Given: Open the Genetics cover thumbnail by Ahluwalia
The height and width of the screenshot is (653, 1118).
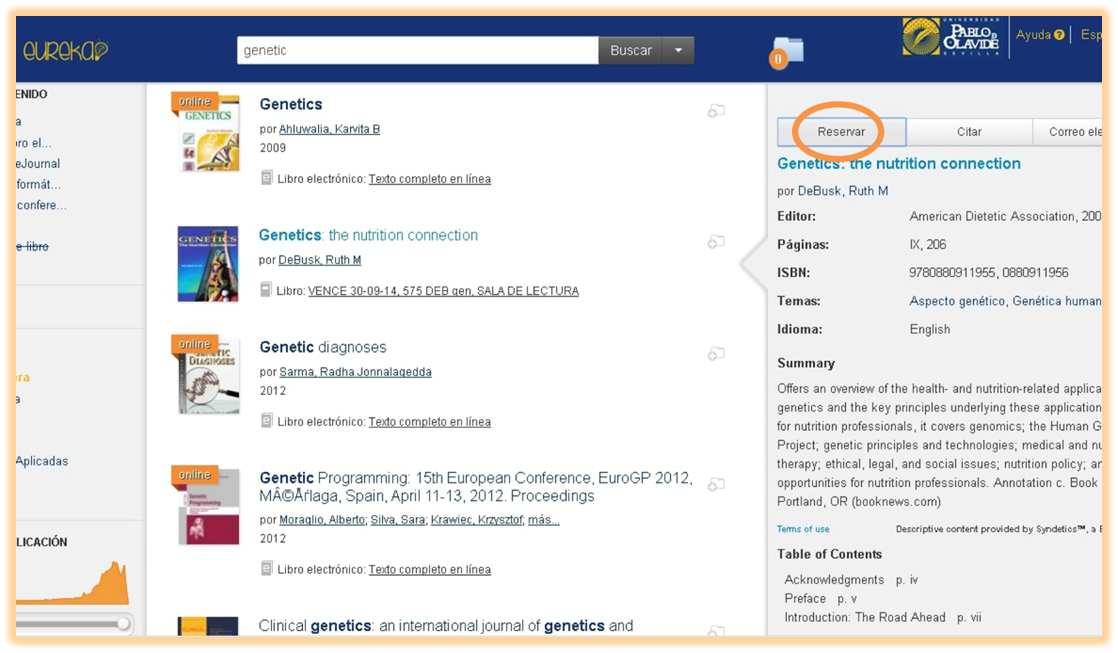Looking at the screenshot, I should pyautogui.click(x=207, y=133).
